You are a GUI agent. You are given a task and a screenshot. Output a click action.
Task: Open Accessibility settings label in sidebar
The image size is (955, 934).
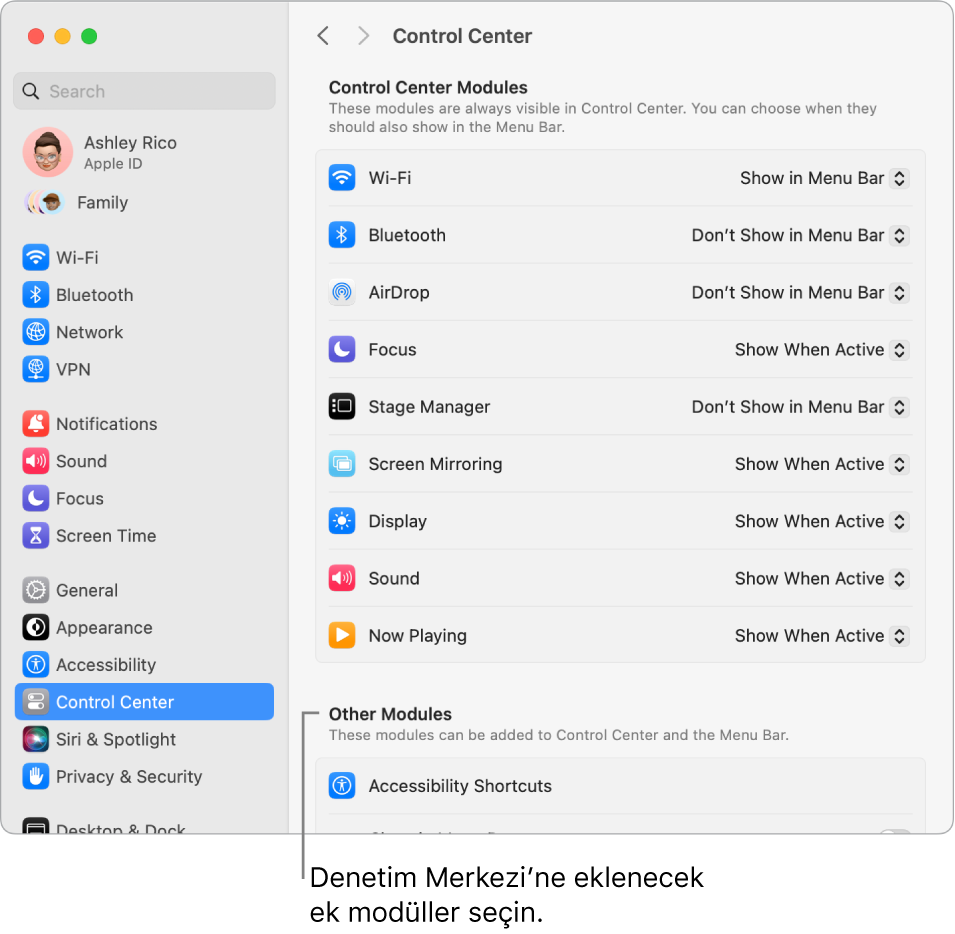(x=106, y=665)
